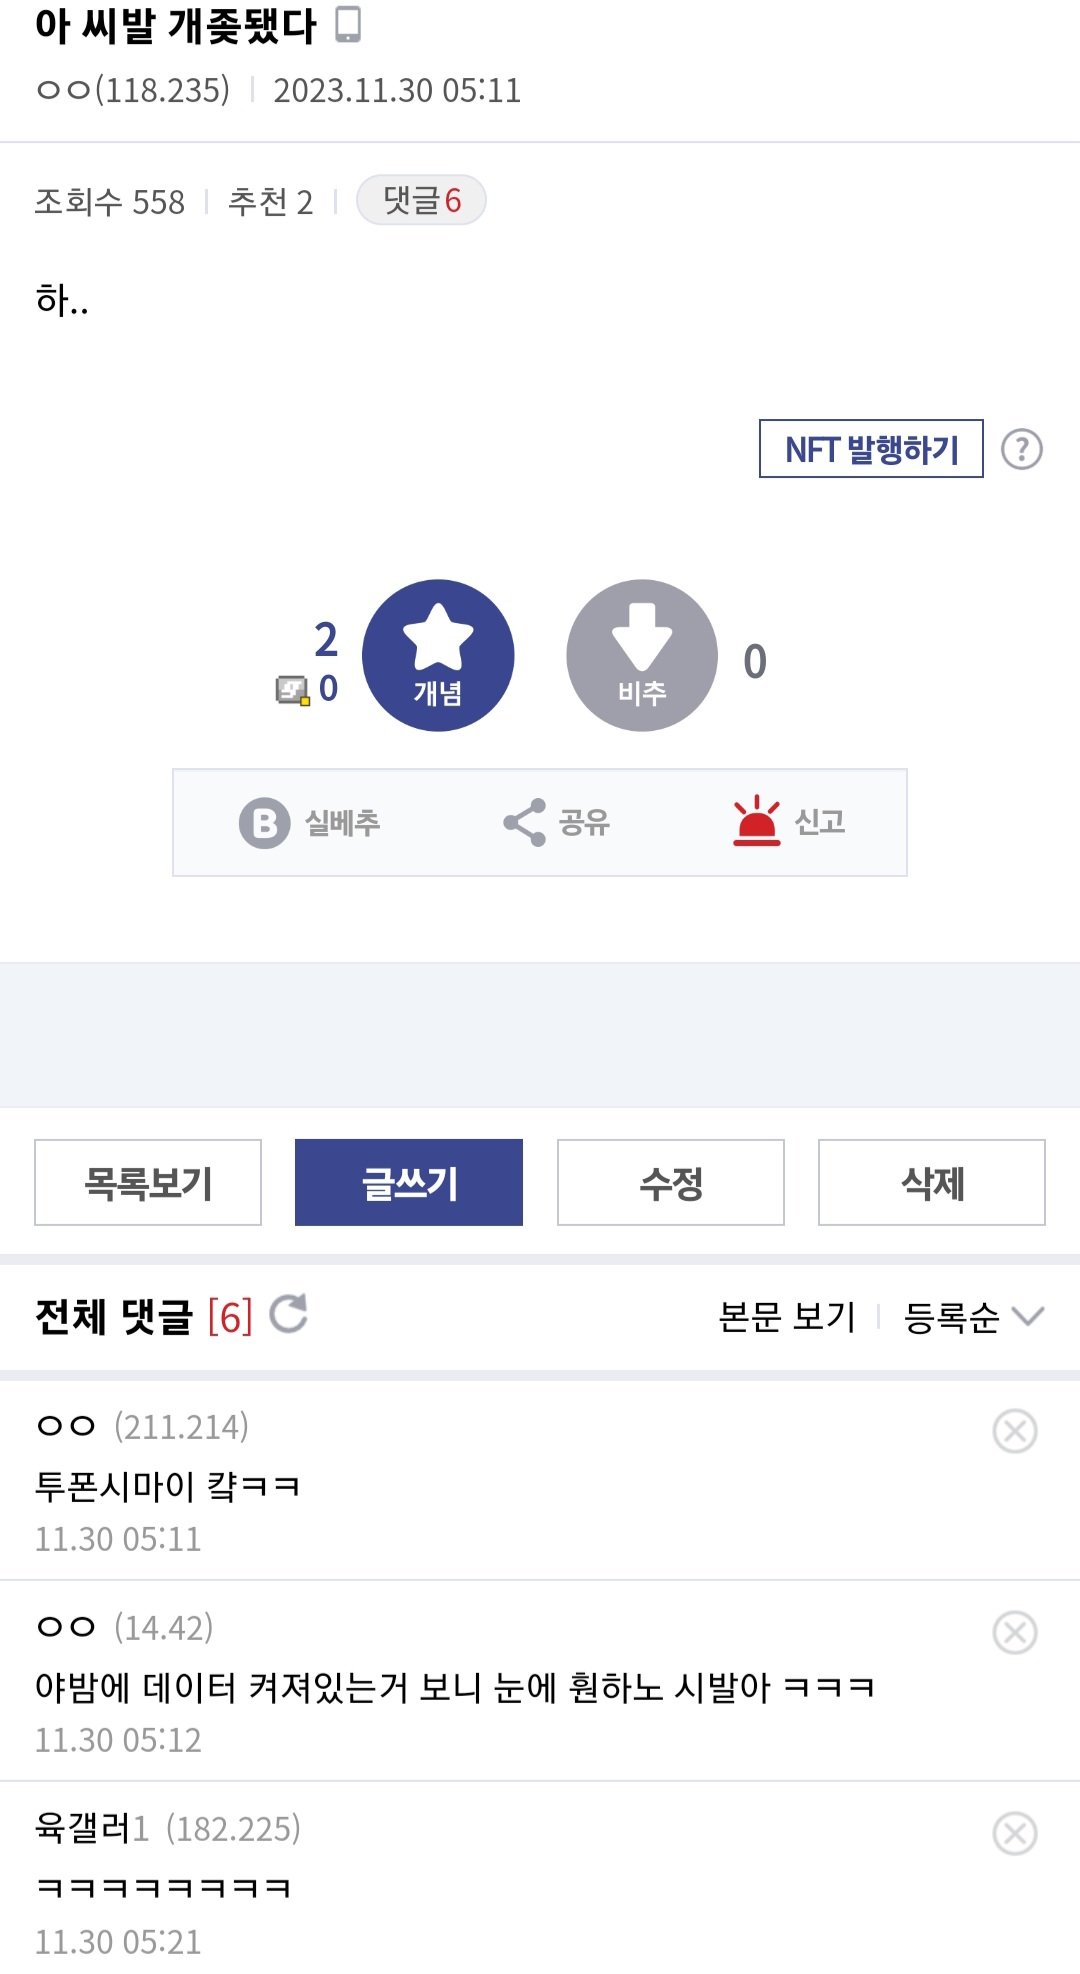Click the 댓글 6 comment count badge
1080x1974 pixels.
point(421,201)
